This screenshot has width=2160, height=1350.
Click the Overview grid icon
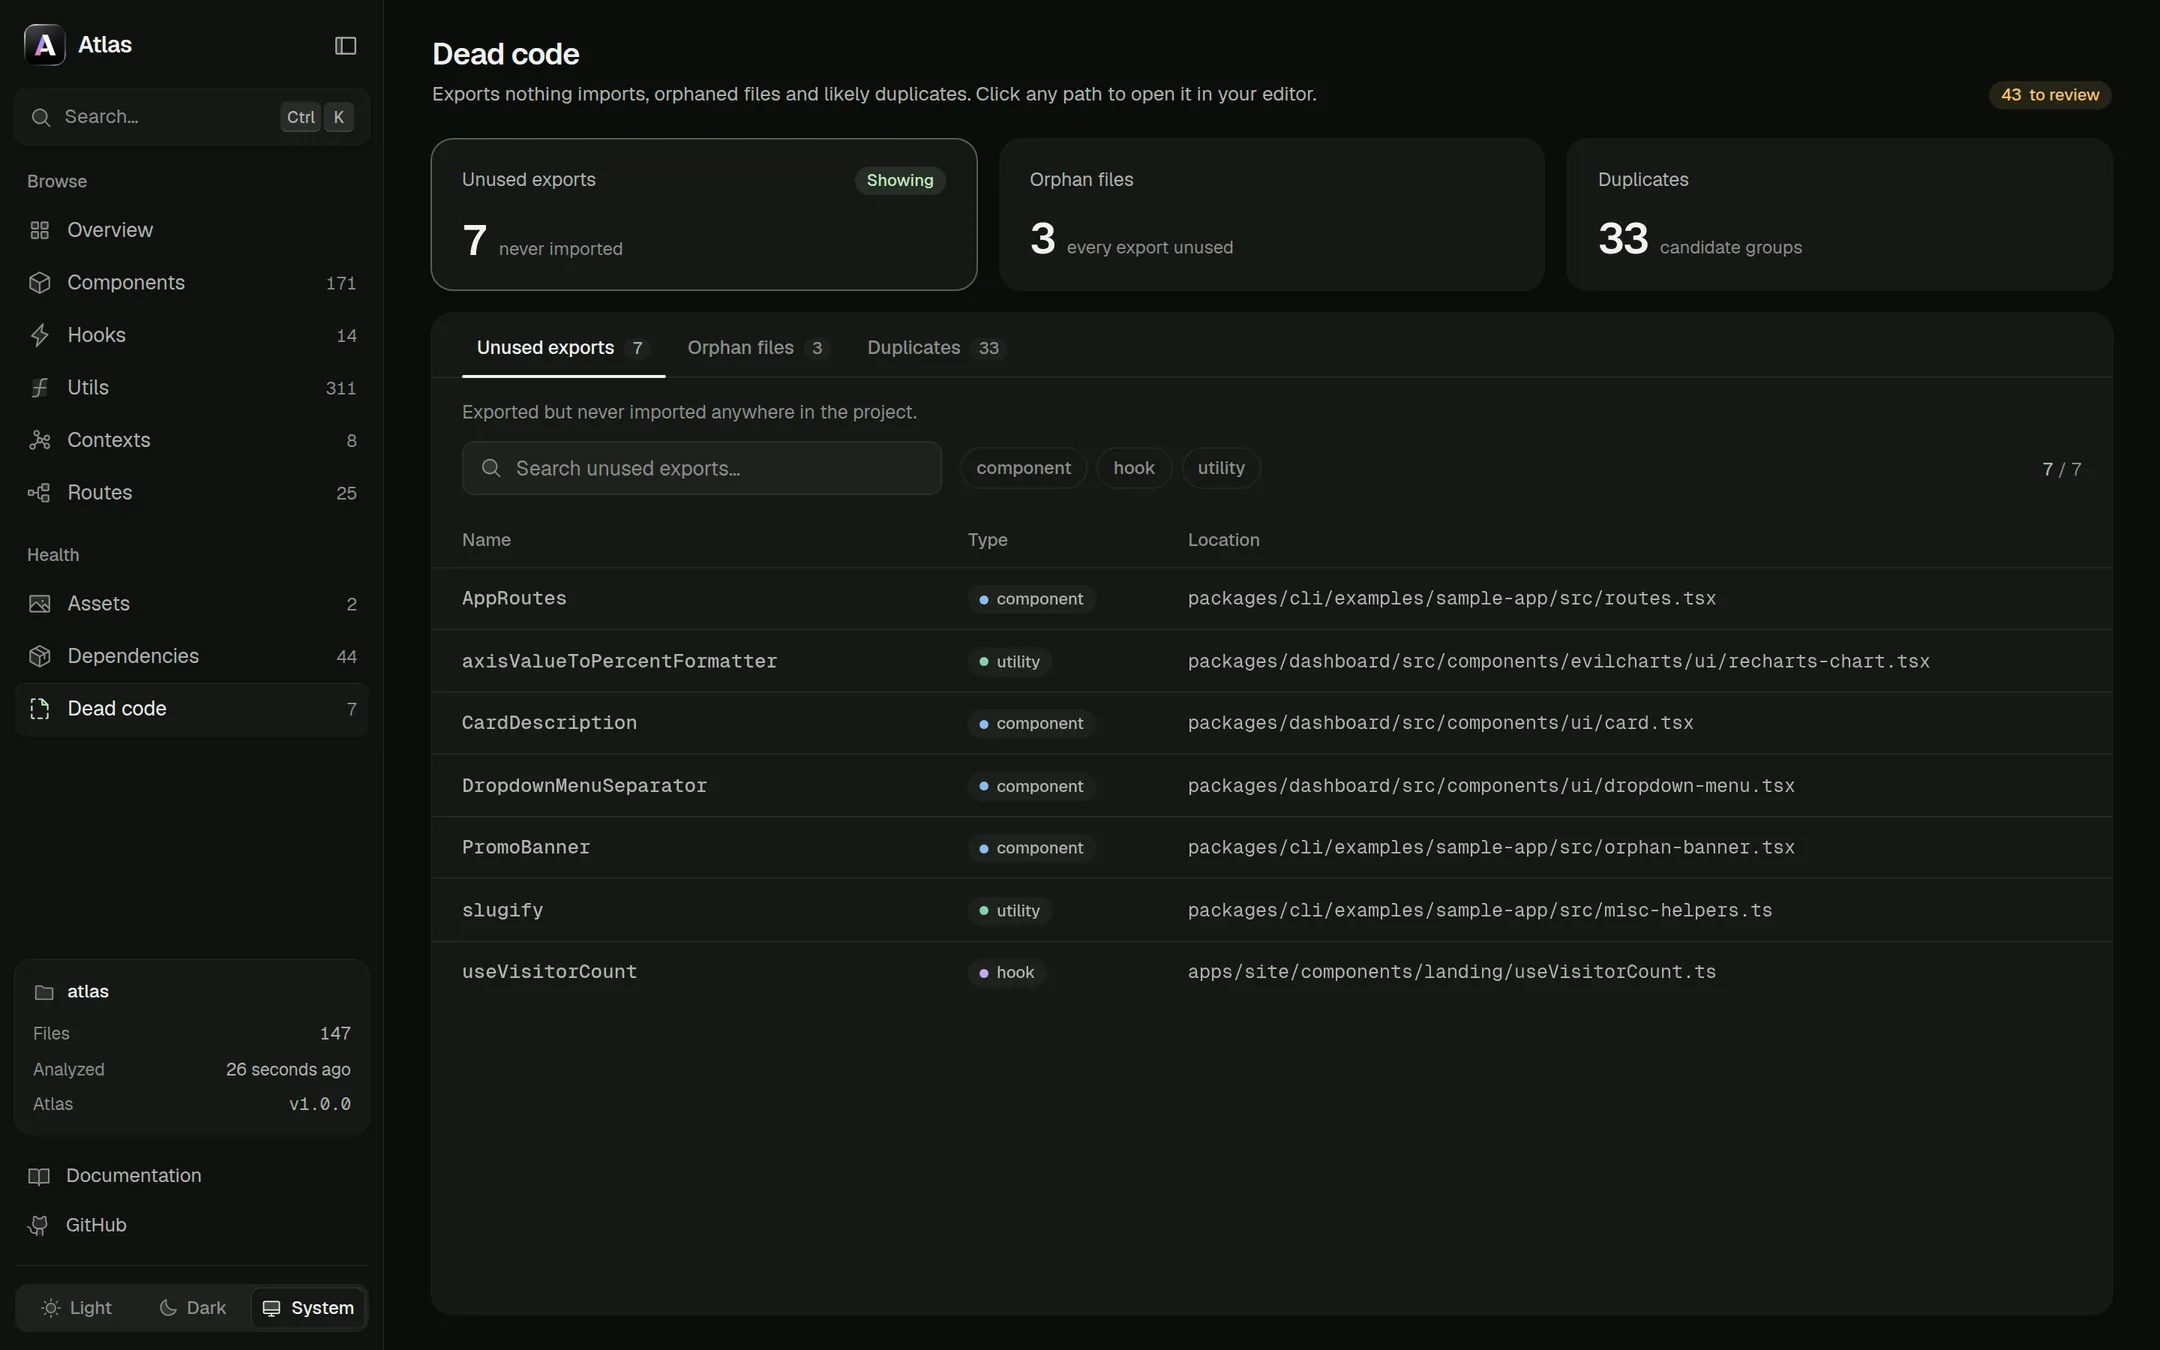pyautogui.click(x=40, y=230)
